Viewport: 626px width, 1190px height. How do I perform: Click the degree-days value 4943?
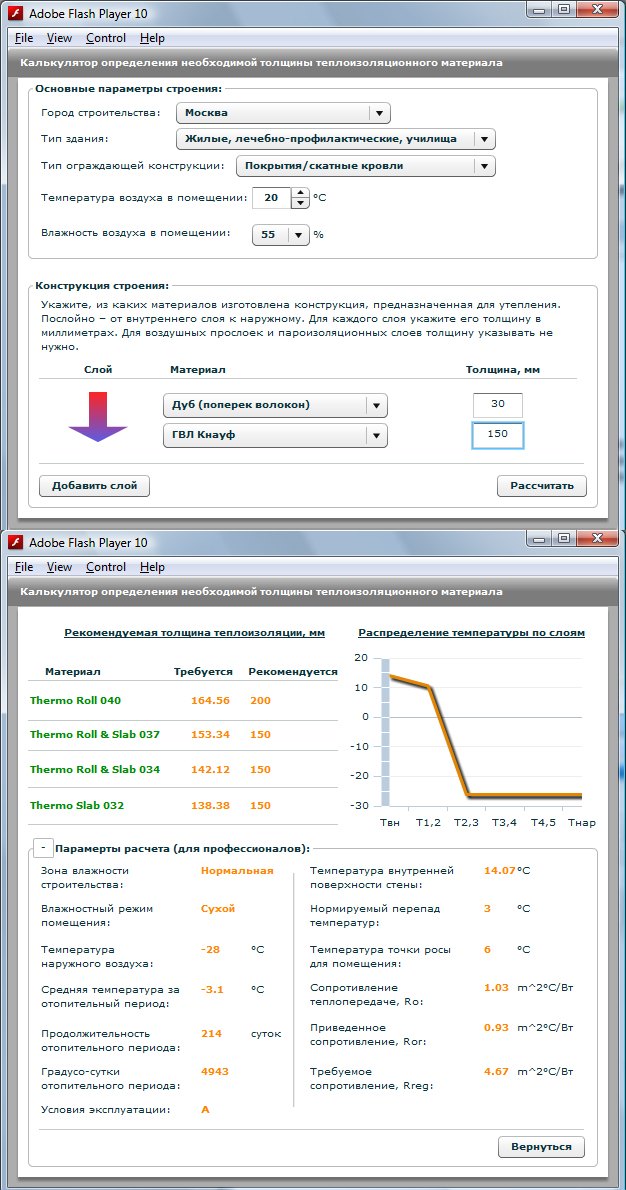point(215,1072)
